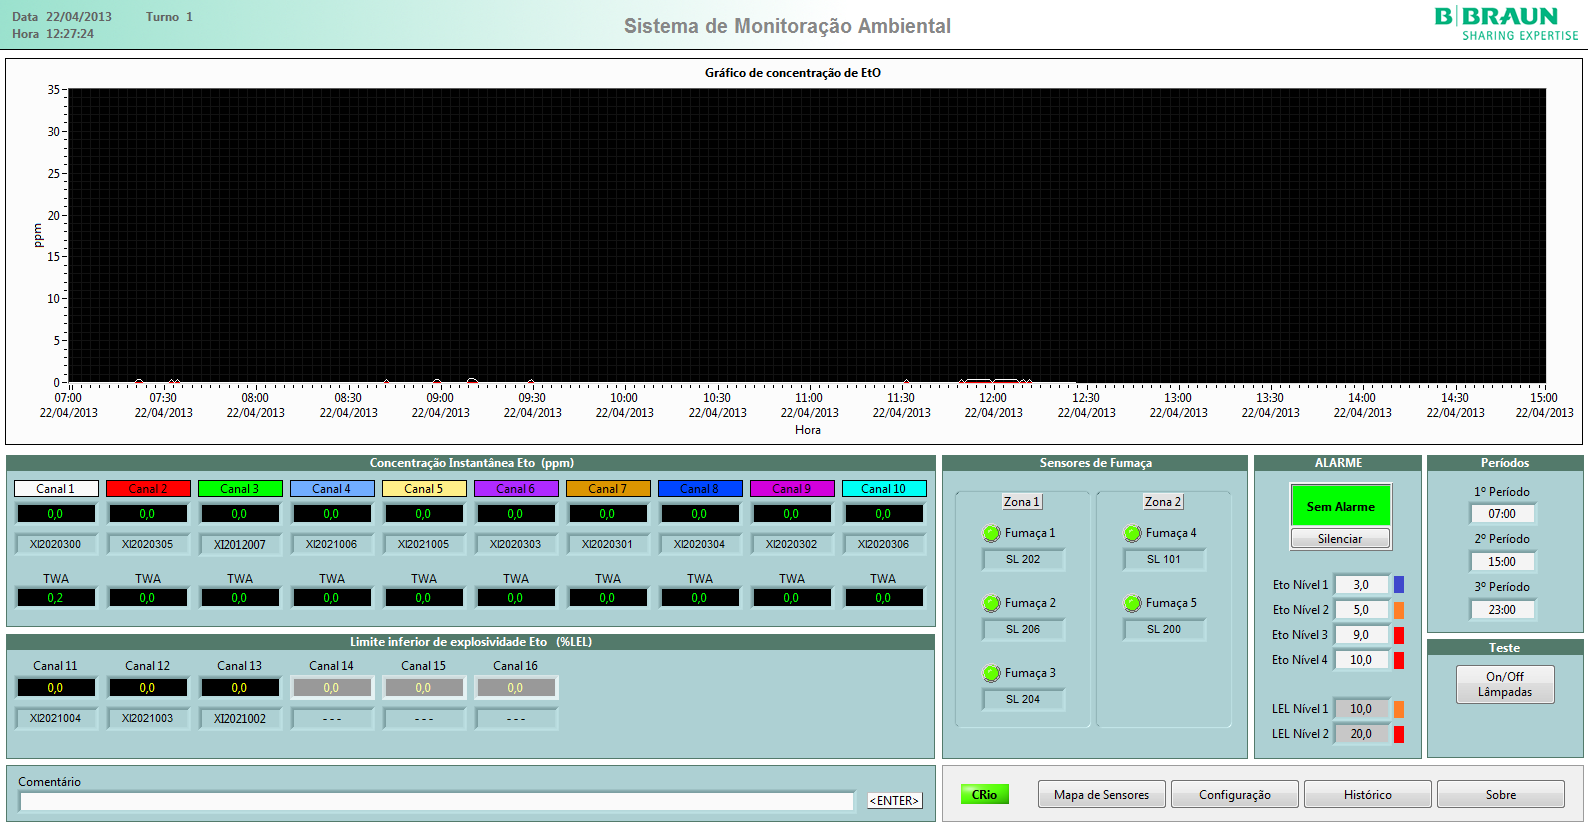Click sensor tag XI2020300 under Canal 1
The image size is (1588, 832).
pos(56,544)
